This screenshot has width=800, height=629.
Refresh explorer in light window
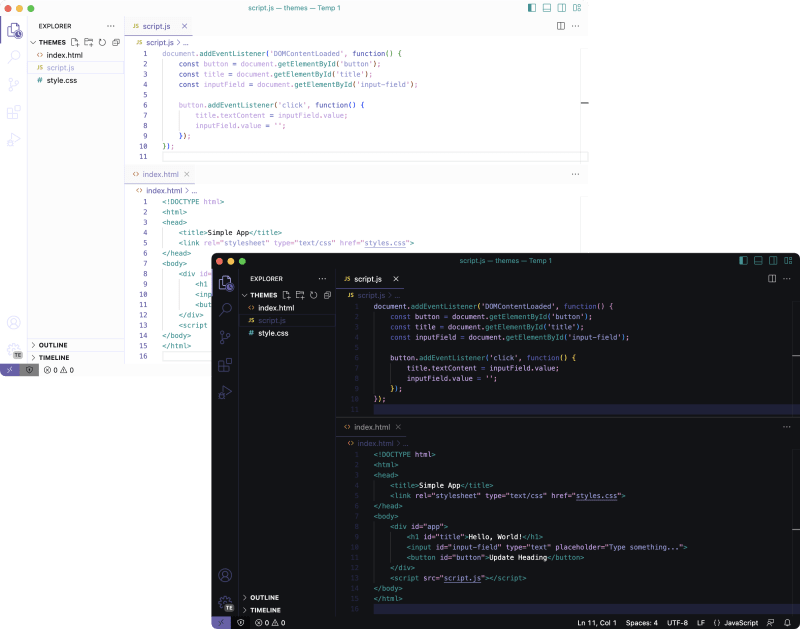(103, 42)
